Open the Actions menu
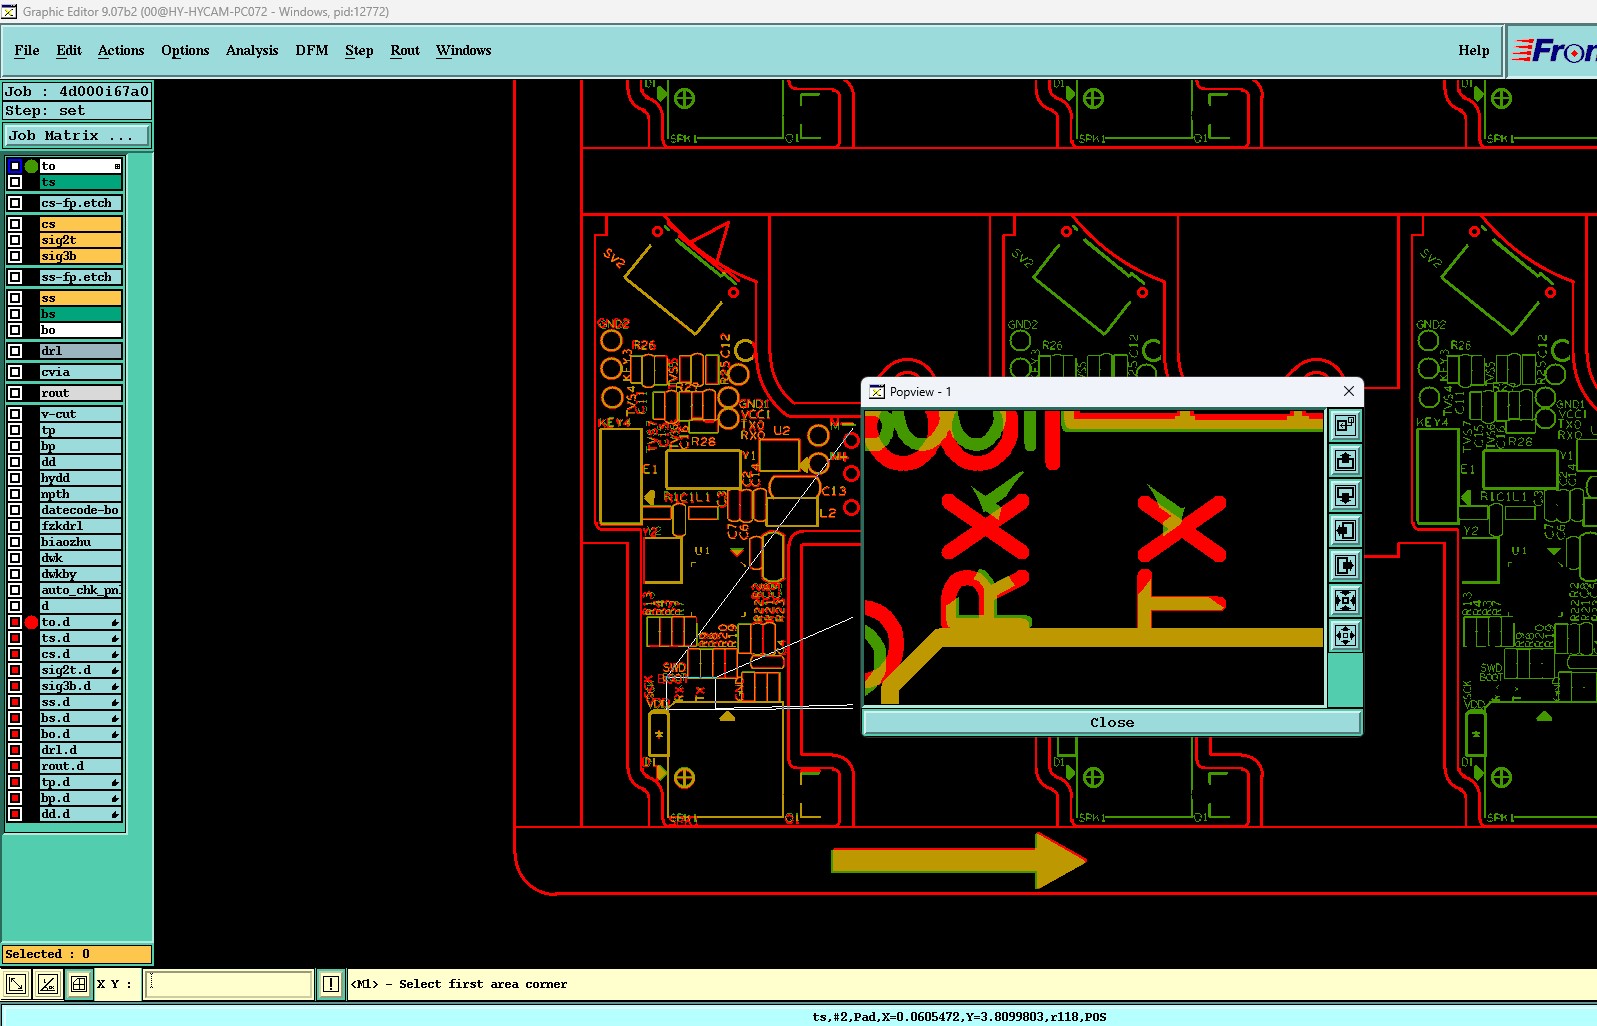1597x1026 pixels. tap(121, 50)
